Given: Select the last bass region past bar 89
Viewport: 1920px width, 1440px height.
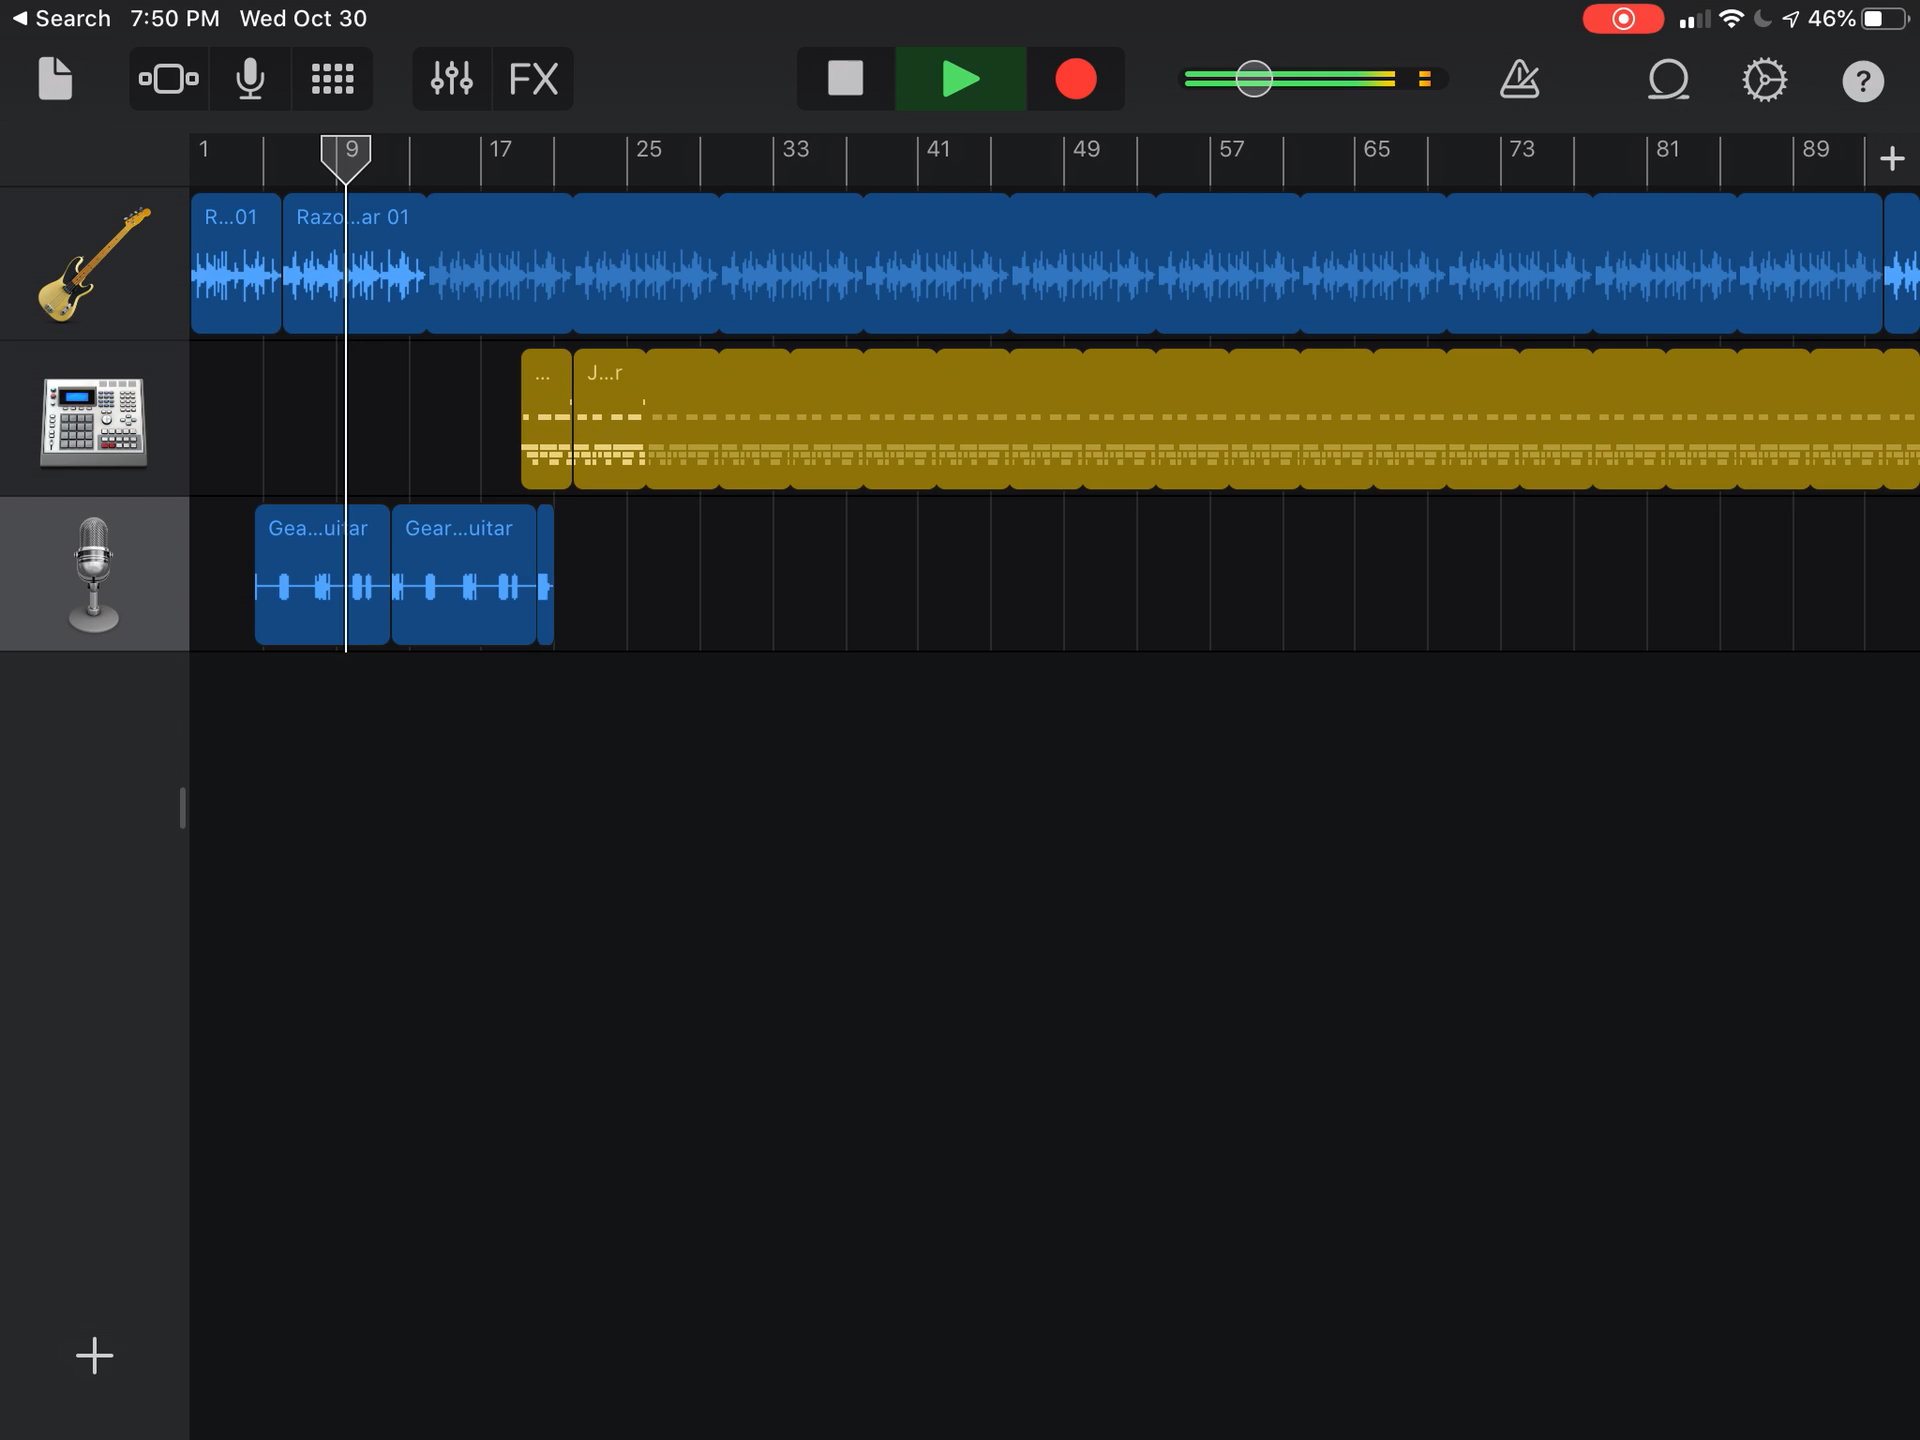Looking at the screenshot, I should (1902, 264).
